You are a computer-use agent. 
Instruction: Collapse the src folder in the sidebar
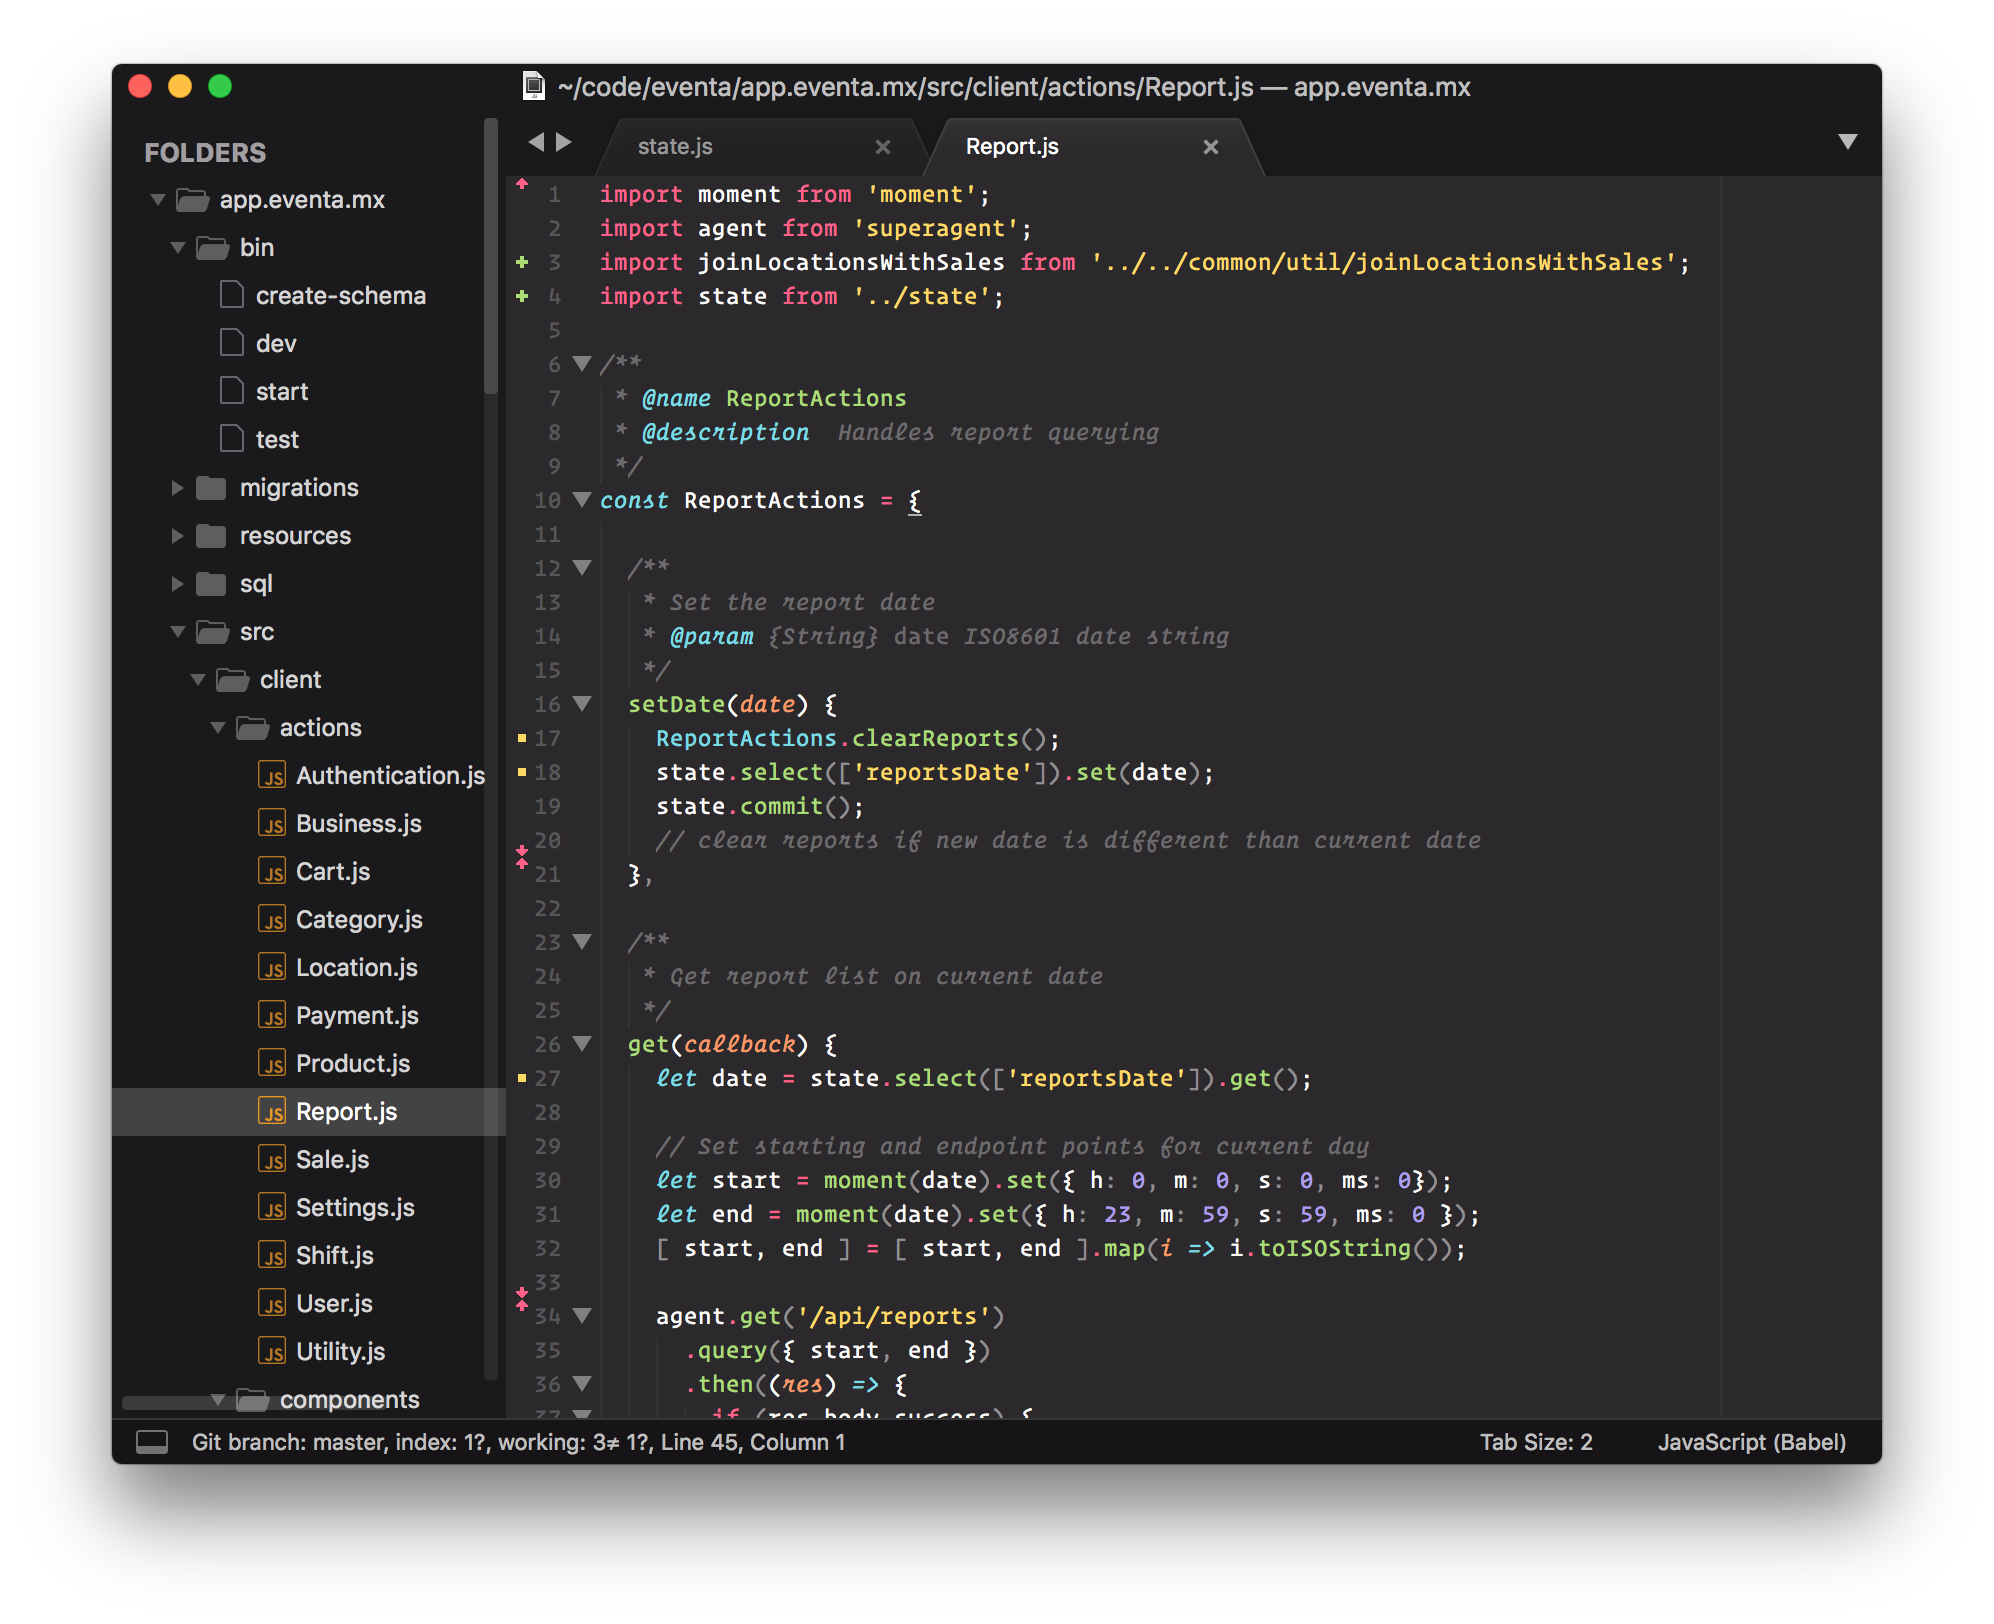coord(176,631)
